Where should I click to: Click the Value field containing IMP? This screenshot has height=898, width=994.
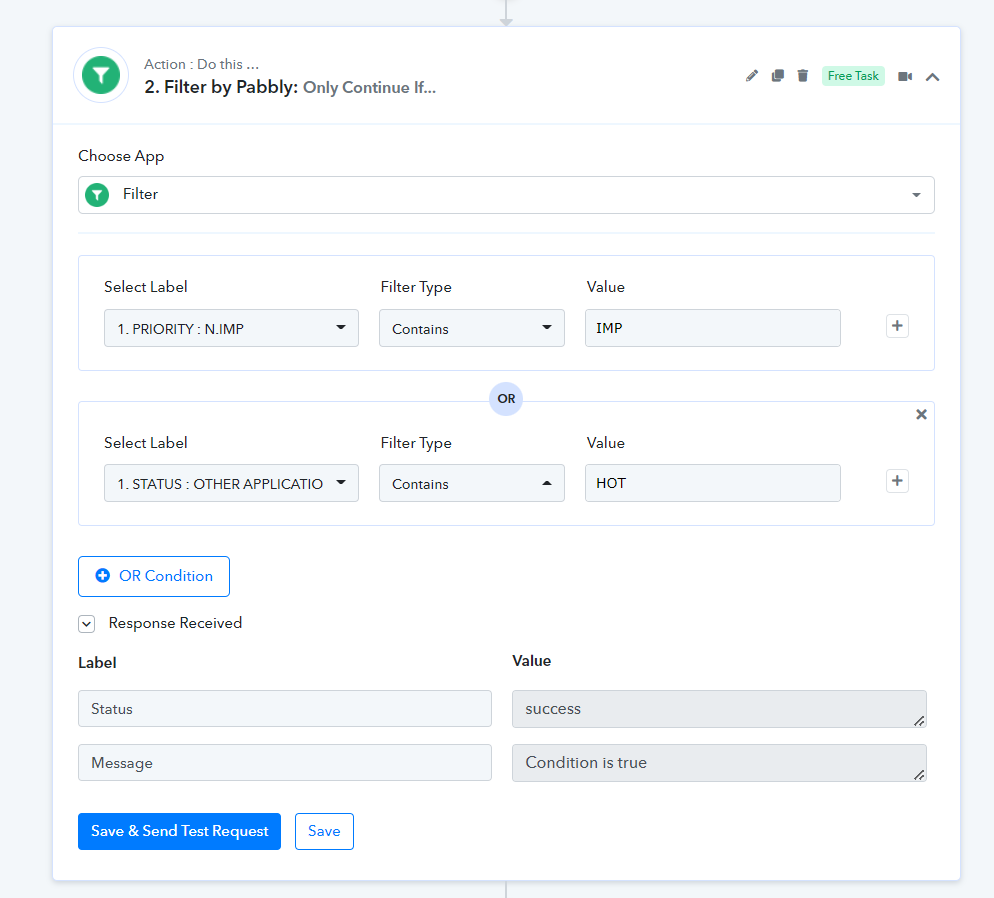[x=713, y=328]
